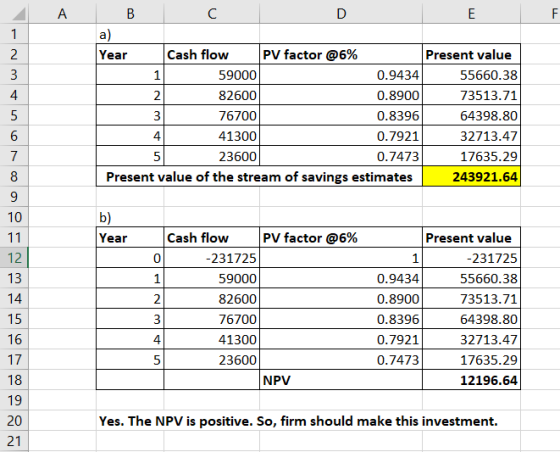Select present value 17635.29 in row 17
560x452 pixels.
[471, 360]
